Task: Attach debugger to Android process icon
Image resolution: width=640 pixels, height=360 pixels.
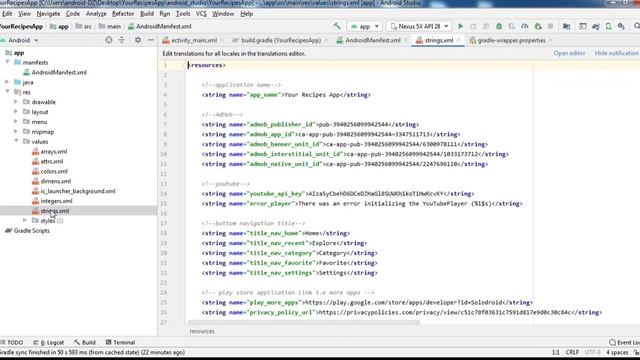Action: pyautogui.click(x=538, y=26)
